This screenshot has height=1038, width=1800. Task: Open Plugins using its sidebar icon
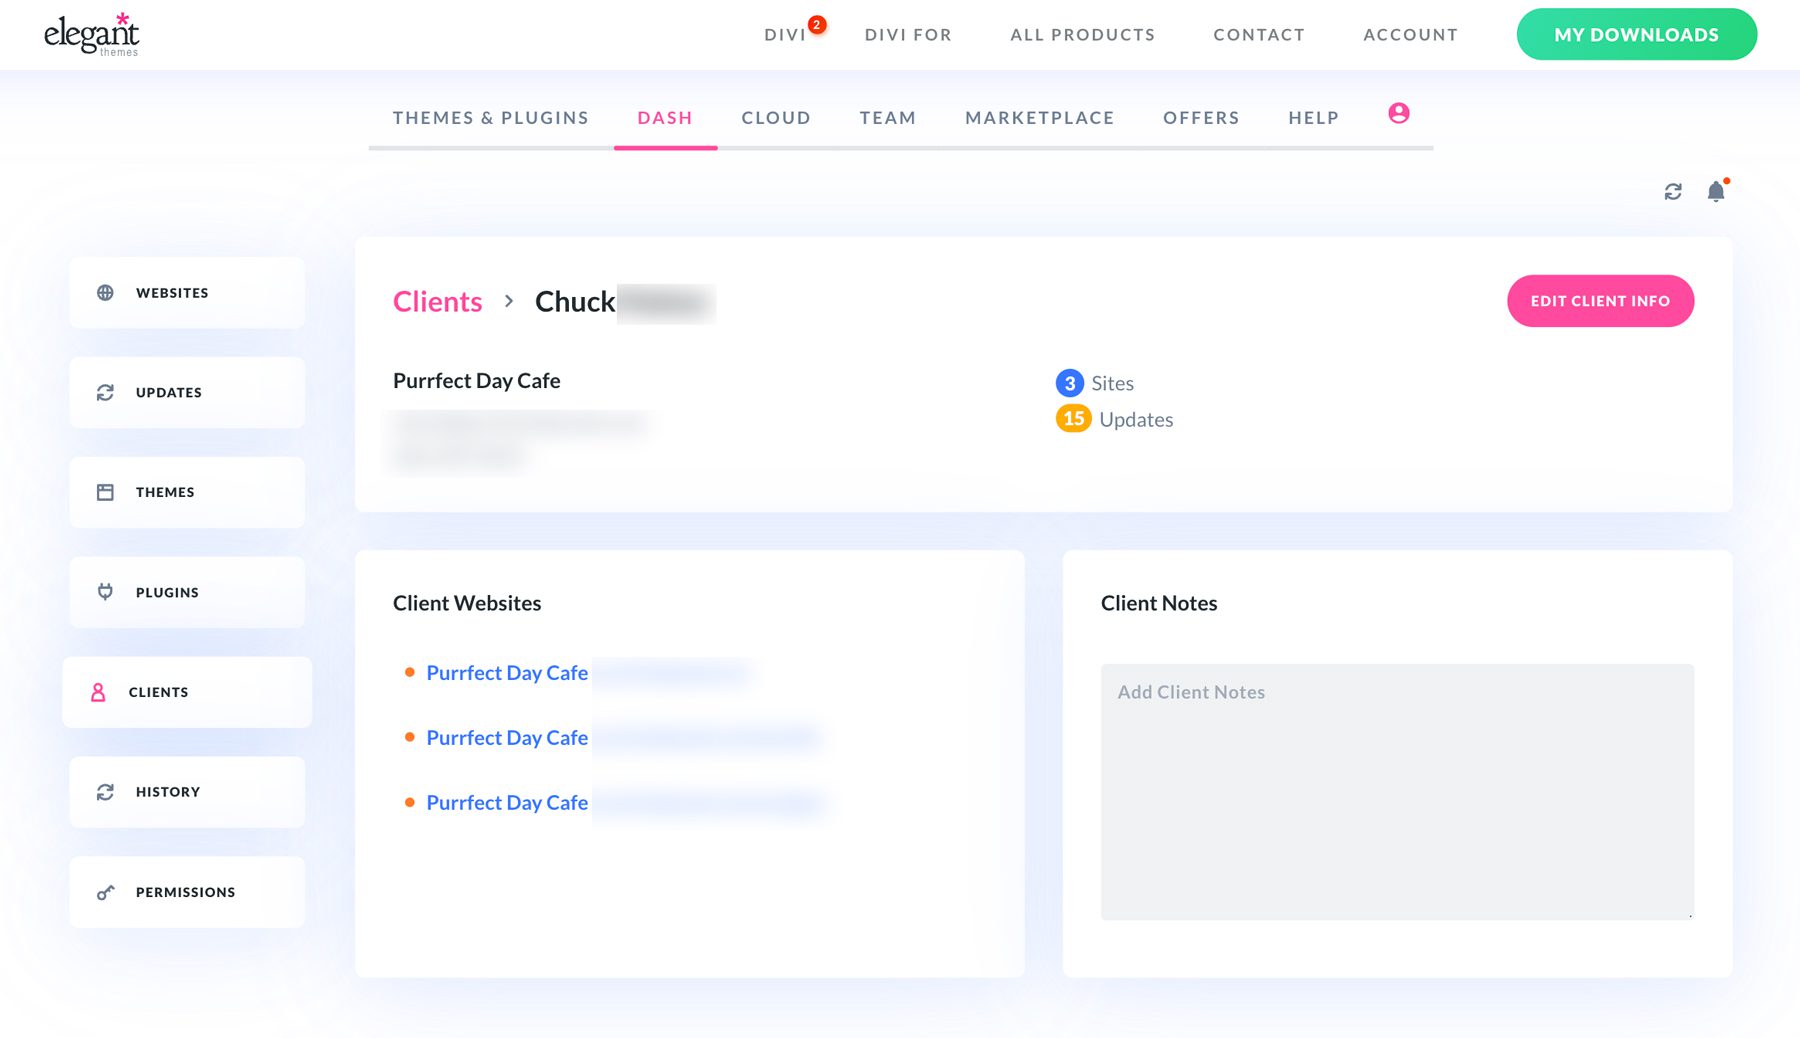point(104,592)
